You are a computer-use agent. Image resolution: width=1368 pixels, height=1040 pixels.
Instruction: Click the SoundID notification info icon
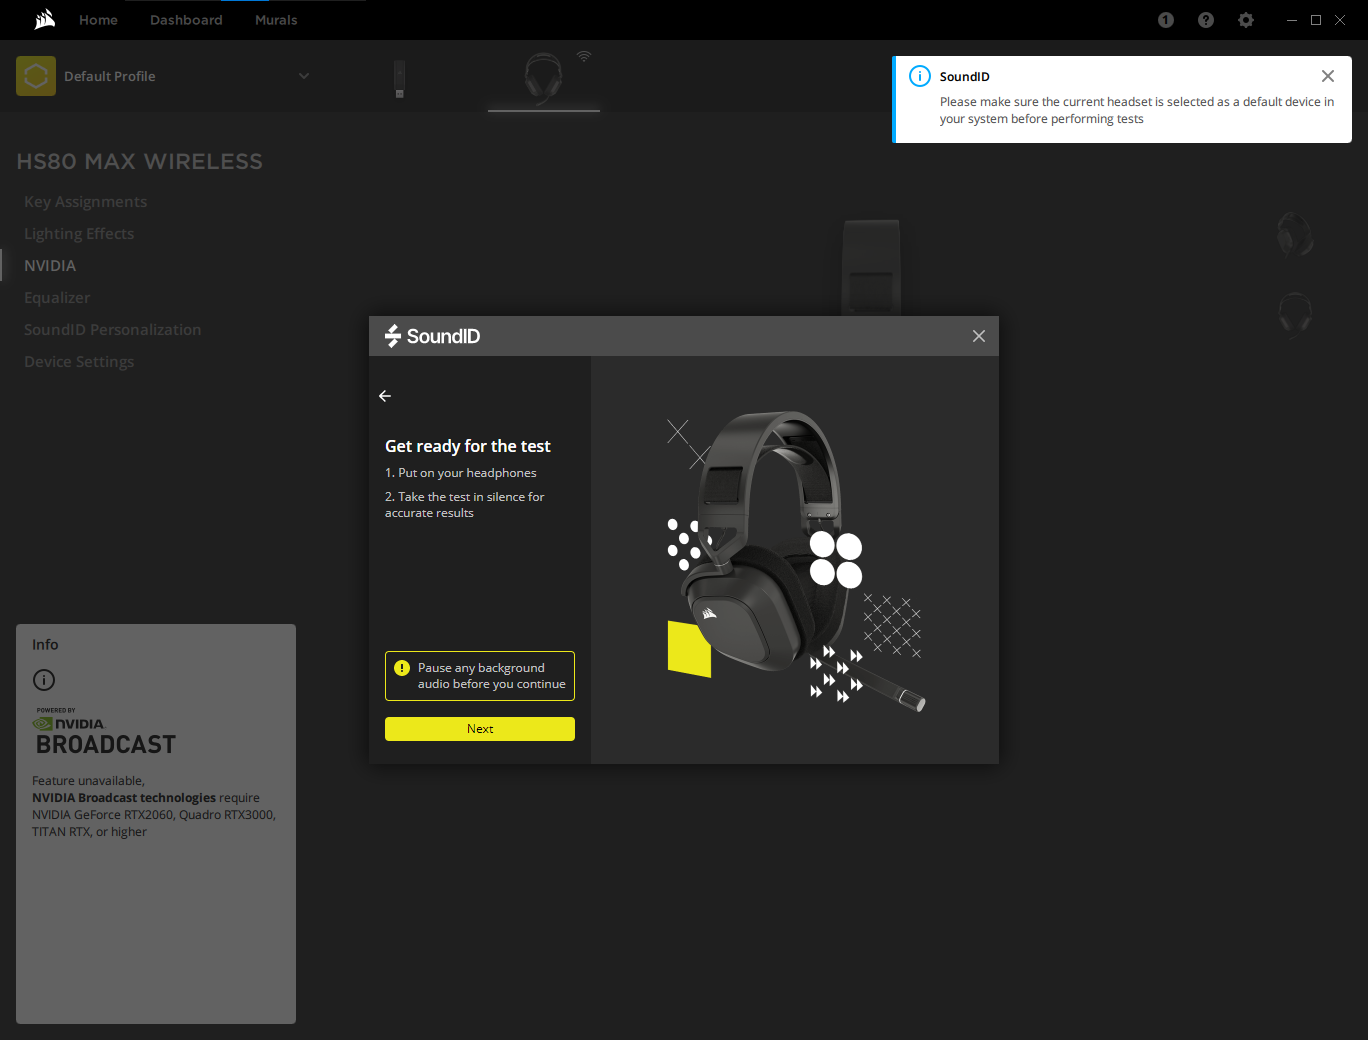point(920,76)
